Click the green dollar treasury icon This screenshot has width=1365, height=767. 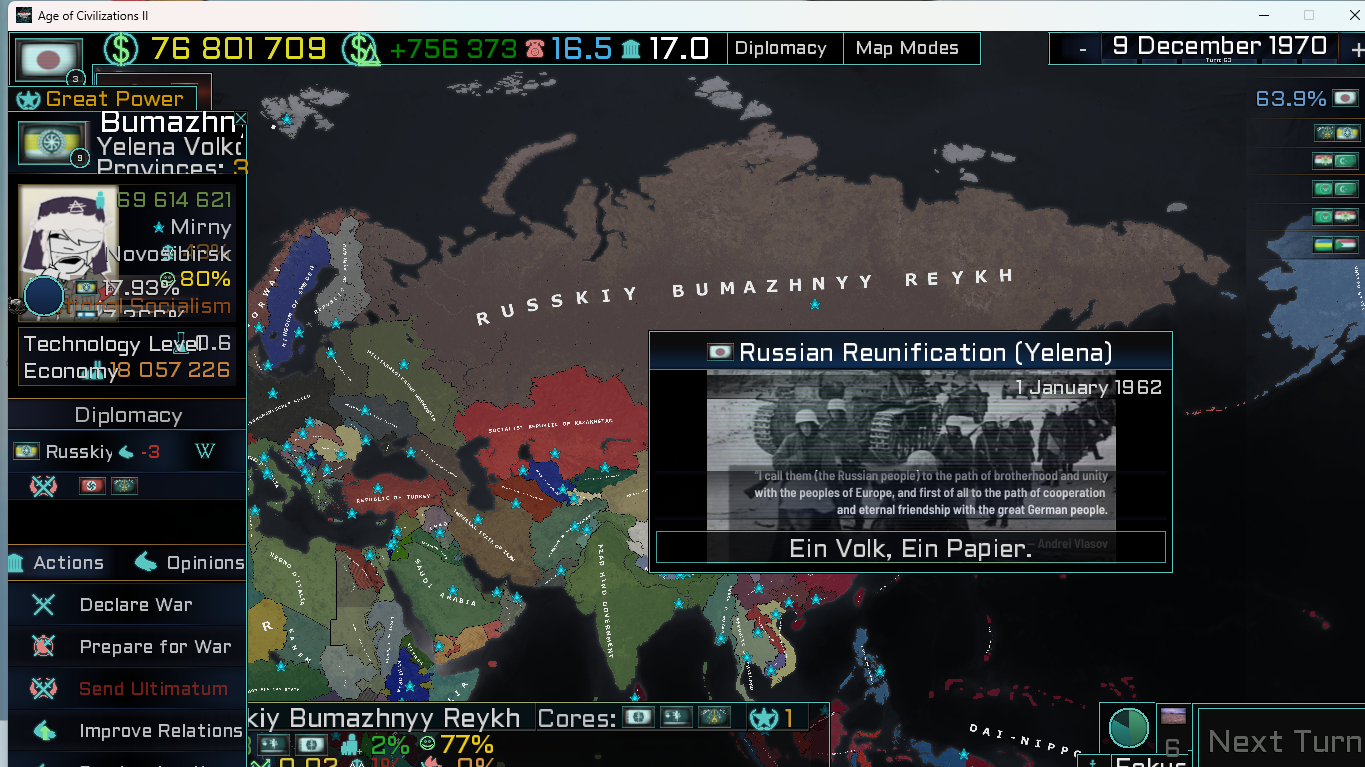click(x=121, y=49)
